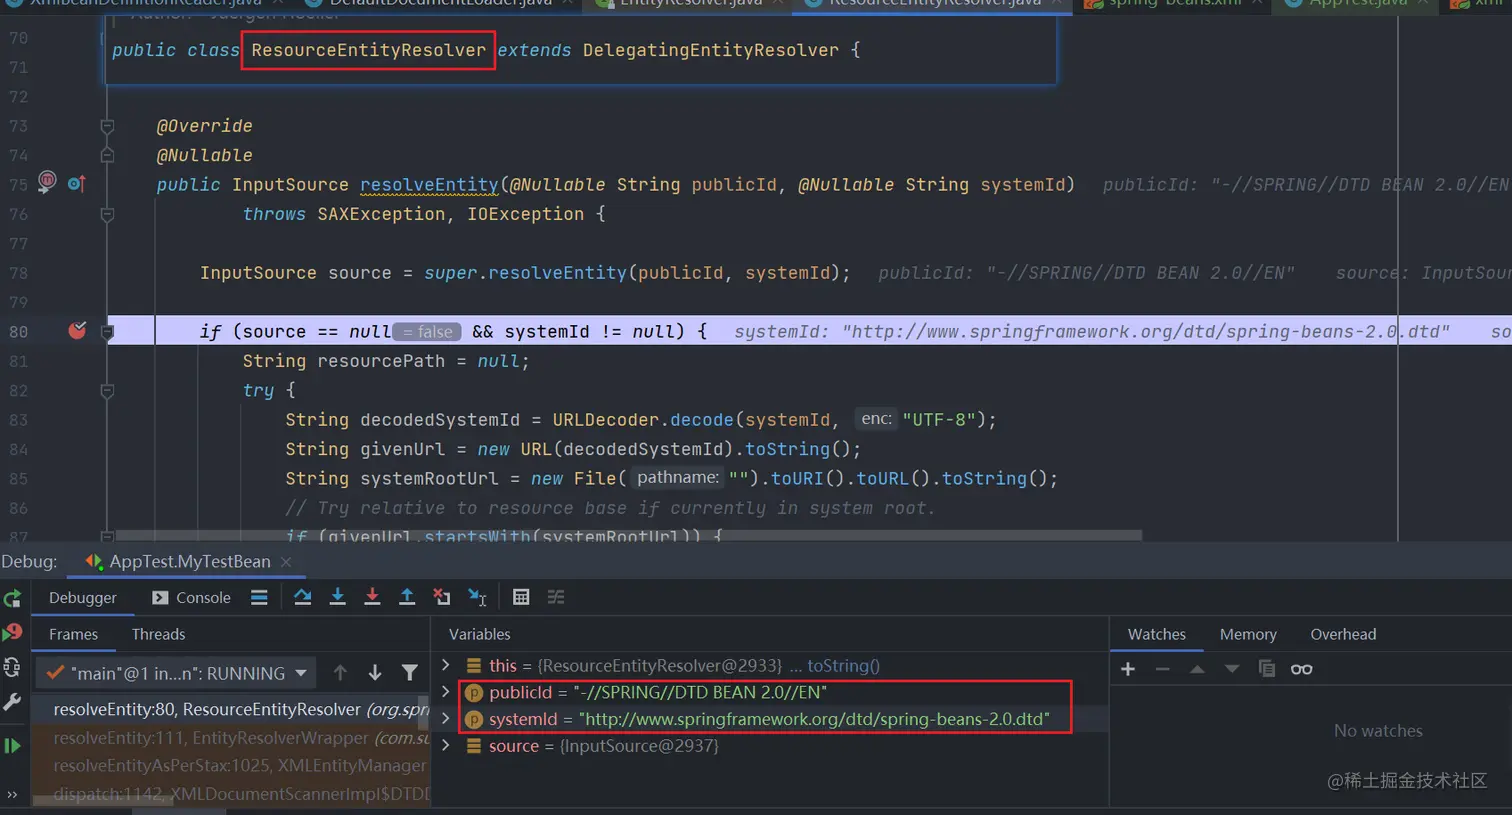Click the systemId value string in Variables
Image resolution: width=1512 pixels, height=815 pixels.
(x=814, y=719)
